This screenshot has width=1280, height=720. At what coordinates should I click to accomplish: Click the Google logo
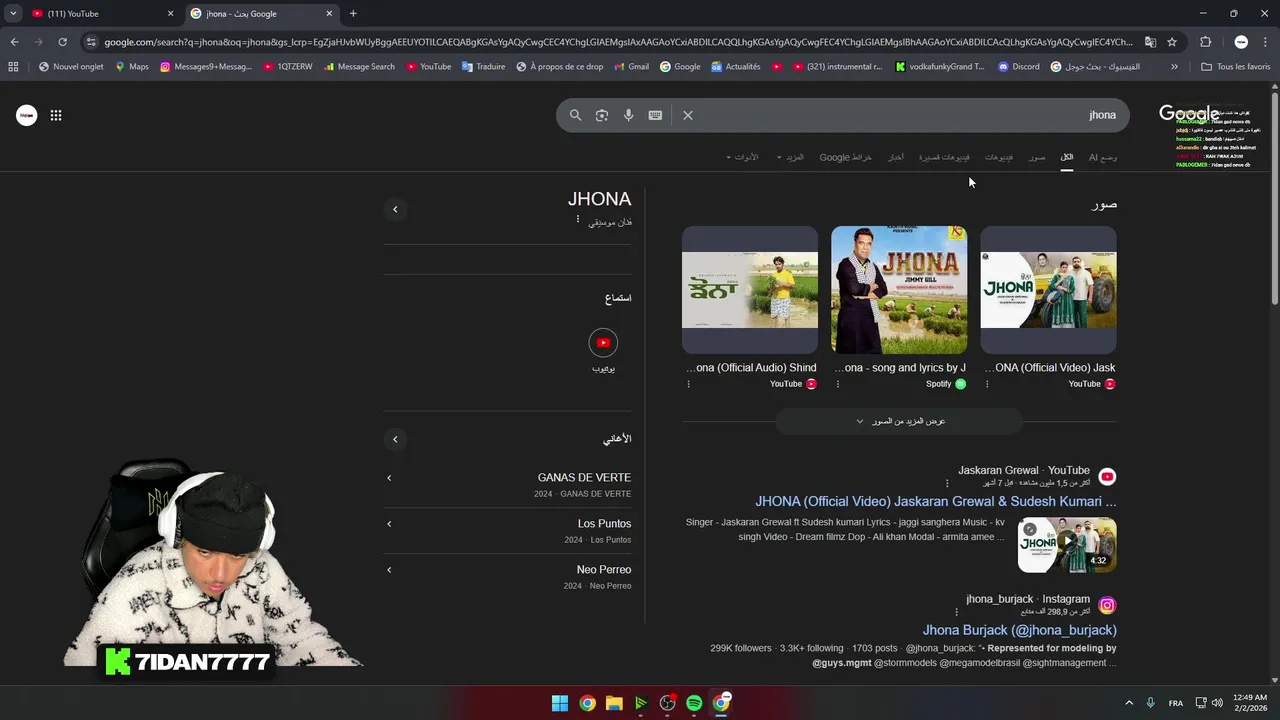(x=1189, y=113)
